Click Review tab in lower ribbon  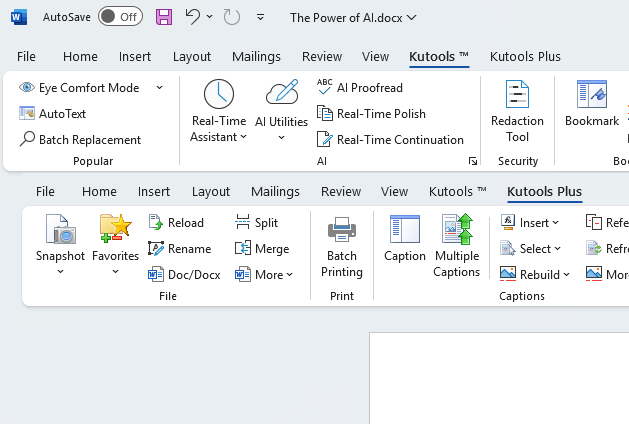pyautogui.click(x=341, y=192)
